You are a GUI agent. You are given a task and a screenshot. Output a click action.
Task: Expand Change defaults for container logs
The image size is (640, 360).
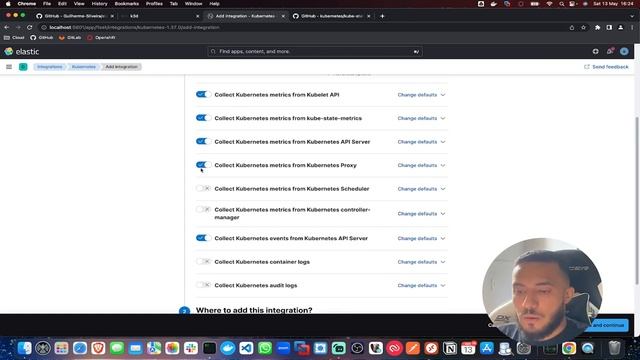point(421,262)
